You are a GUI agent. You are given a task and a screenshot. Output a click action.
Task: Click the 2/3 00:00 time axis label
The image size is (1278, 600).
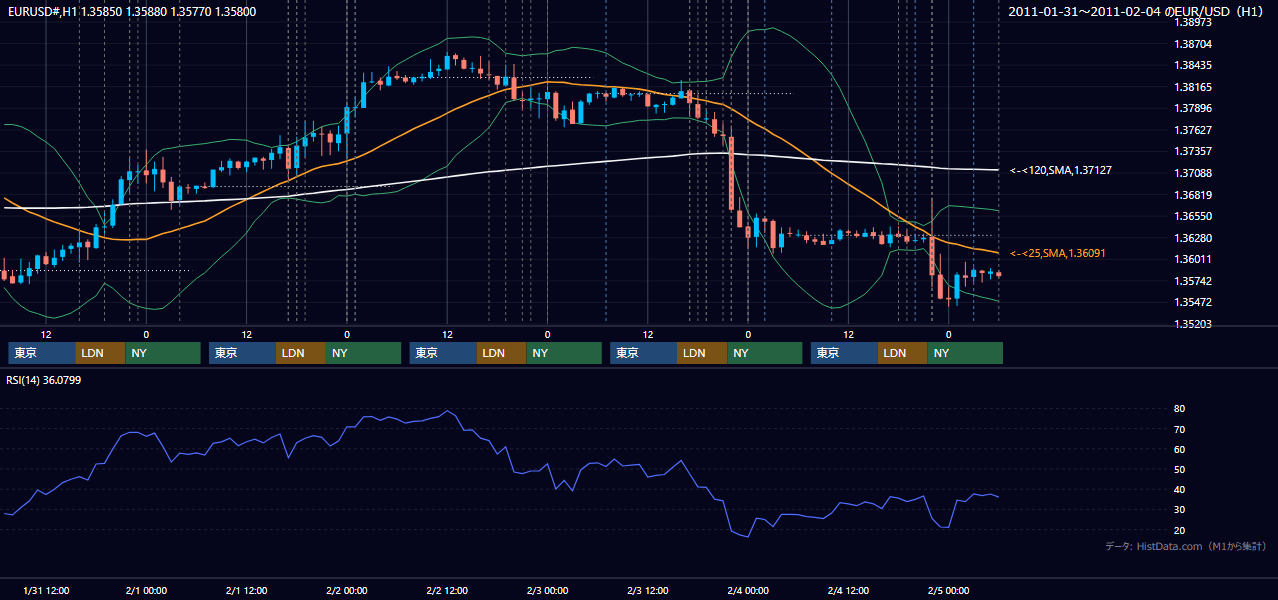547,590
